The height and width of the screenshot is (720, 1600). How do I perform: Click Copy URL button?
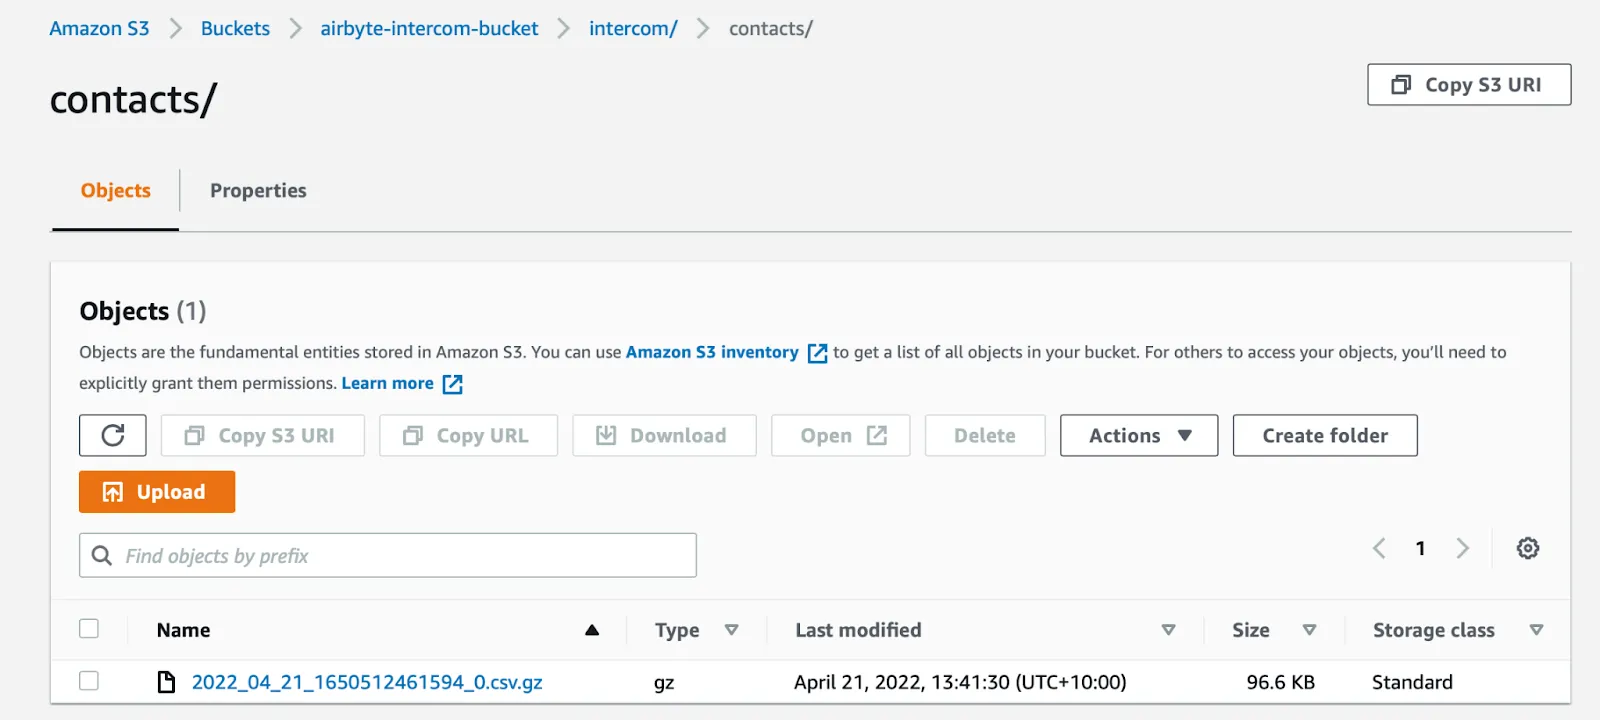pos(468,435)
